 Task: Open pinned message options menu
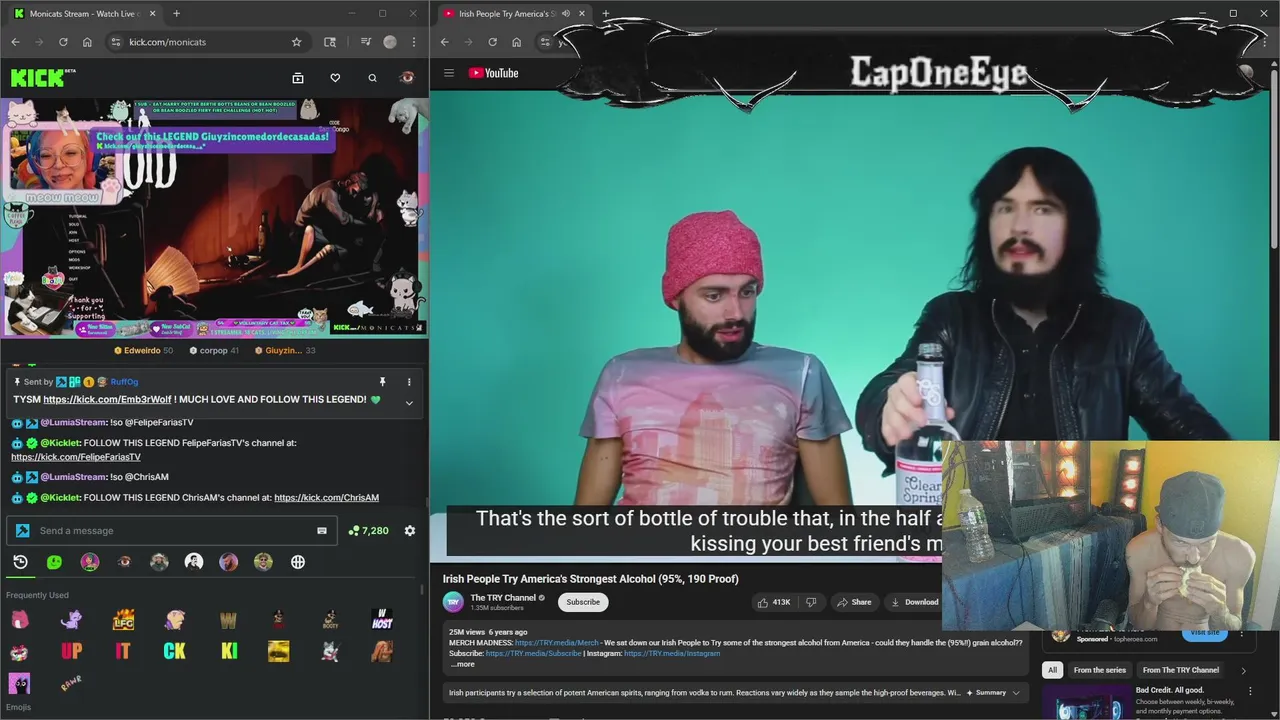pos(408,382)
